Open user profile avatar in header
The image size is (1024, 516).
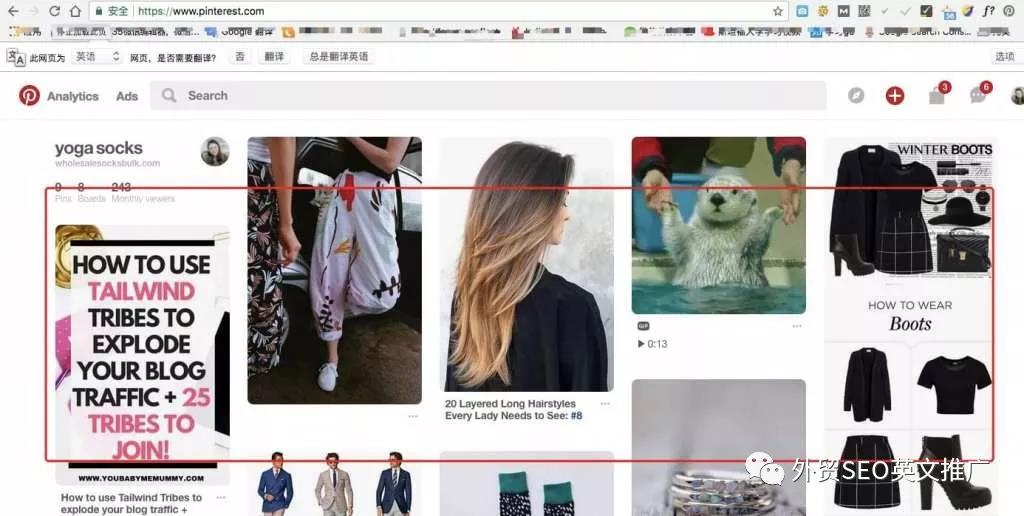pyautogui.click(x=1017, y=96)
